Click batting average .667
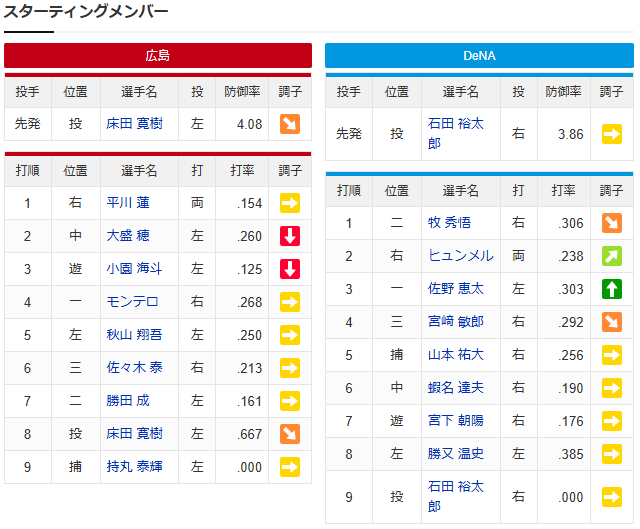 click(x=249, y=434)
